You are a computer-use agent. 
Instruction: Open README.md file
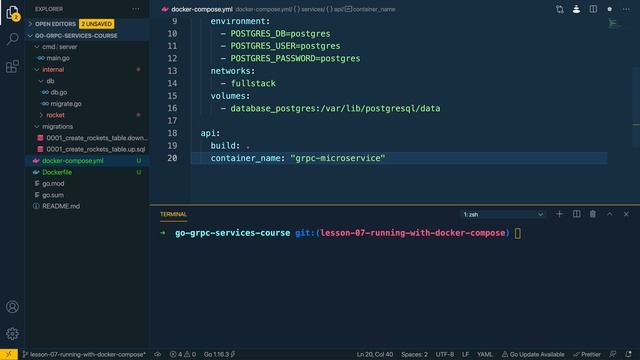tap(61, 206)
